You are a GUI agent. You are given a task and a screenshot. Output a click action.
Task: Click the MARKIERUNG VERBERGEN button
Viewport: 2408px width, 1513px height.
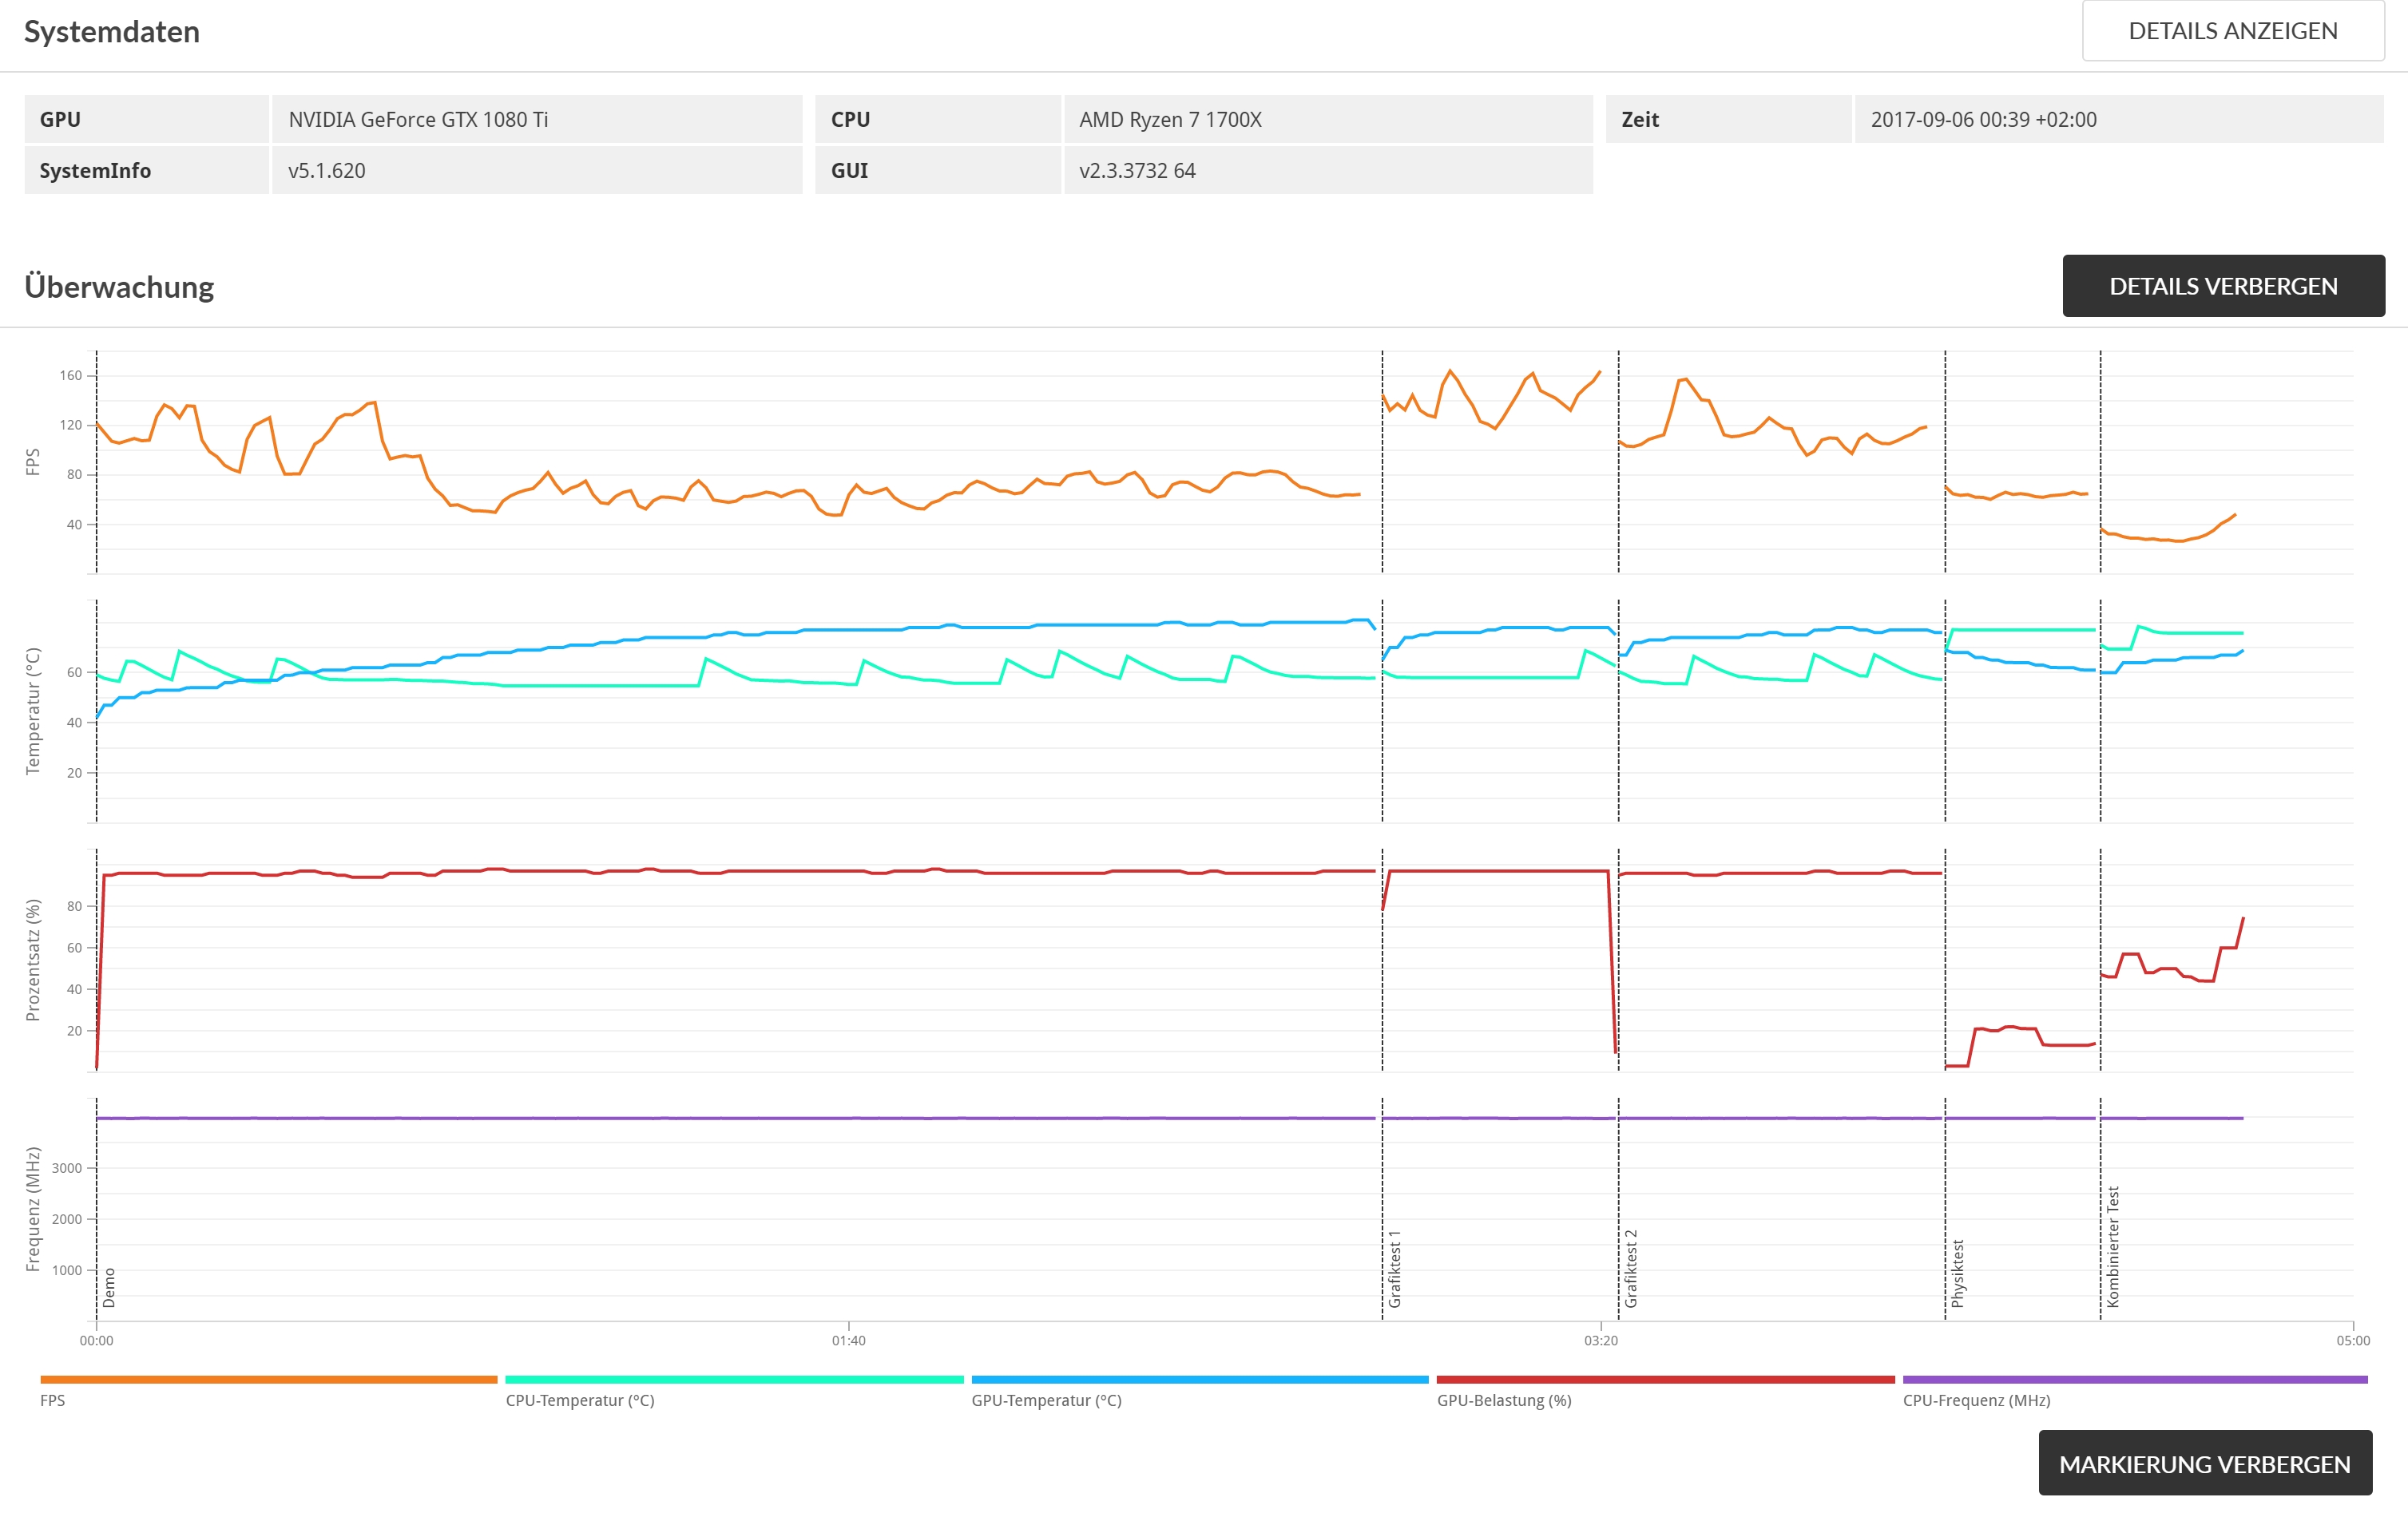[x=2204, y=1463]
